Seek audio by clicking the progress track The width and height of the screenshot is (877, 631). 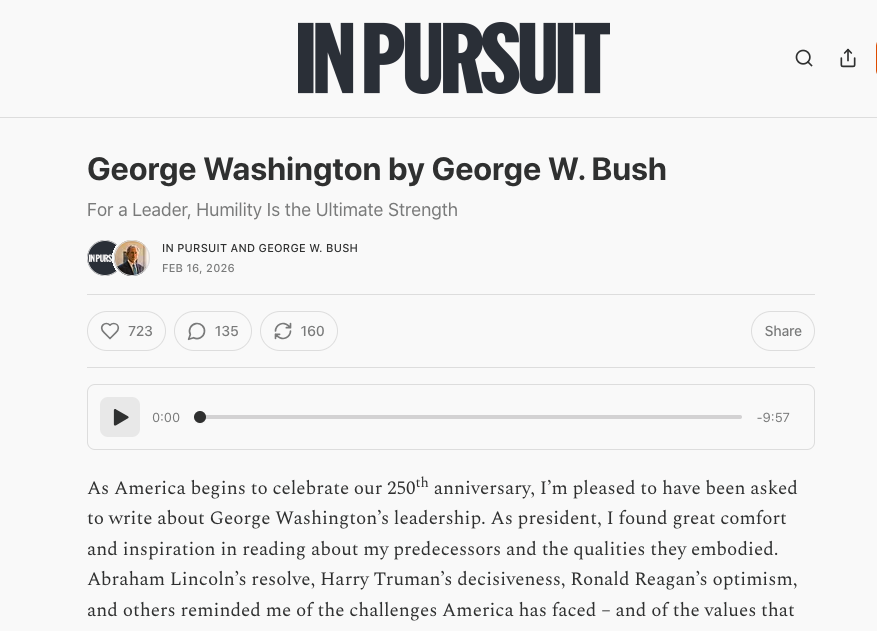(x=470, y=417)
